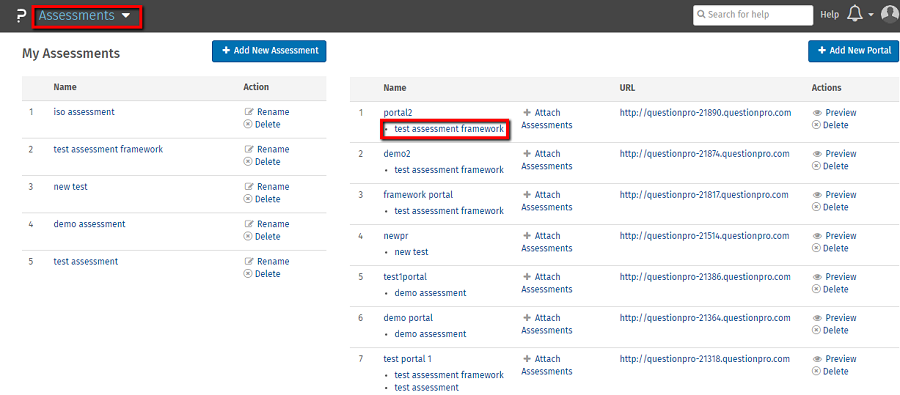This screenshot has width=900, height=395.
Task: Delete test portal 1
Action: pyautogui.click(x=830, y=371)
